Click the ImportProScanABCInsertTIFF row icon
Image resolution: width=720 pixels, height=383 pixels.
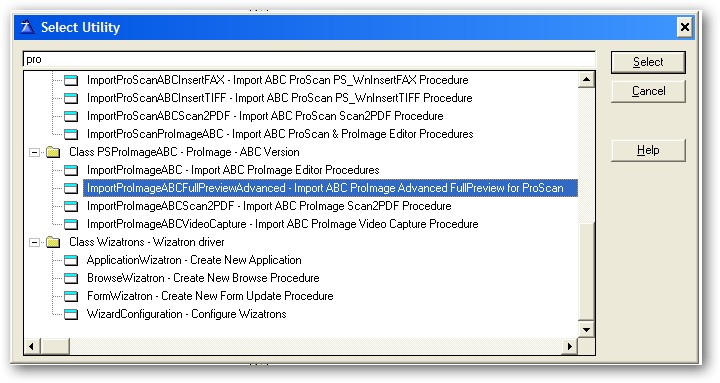tap(71, 98)
